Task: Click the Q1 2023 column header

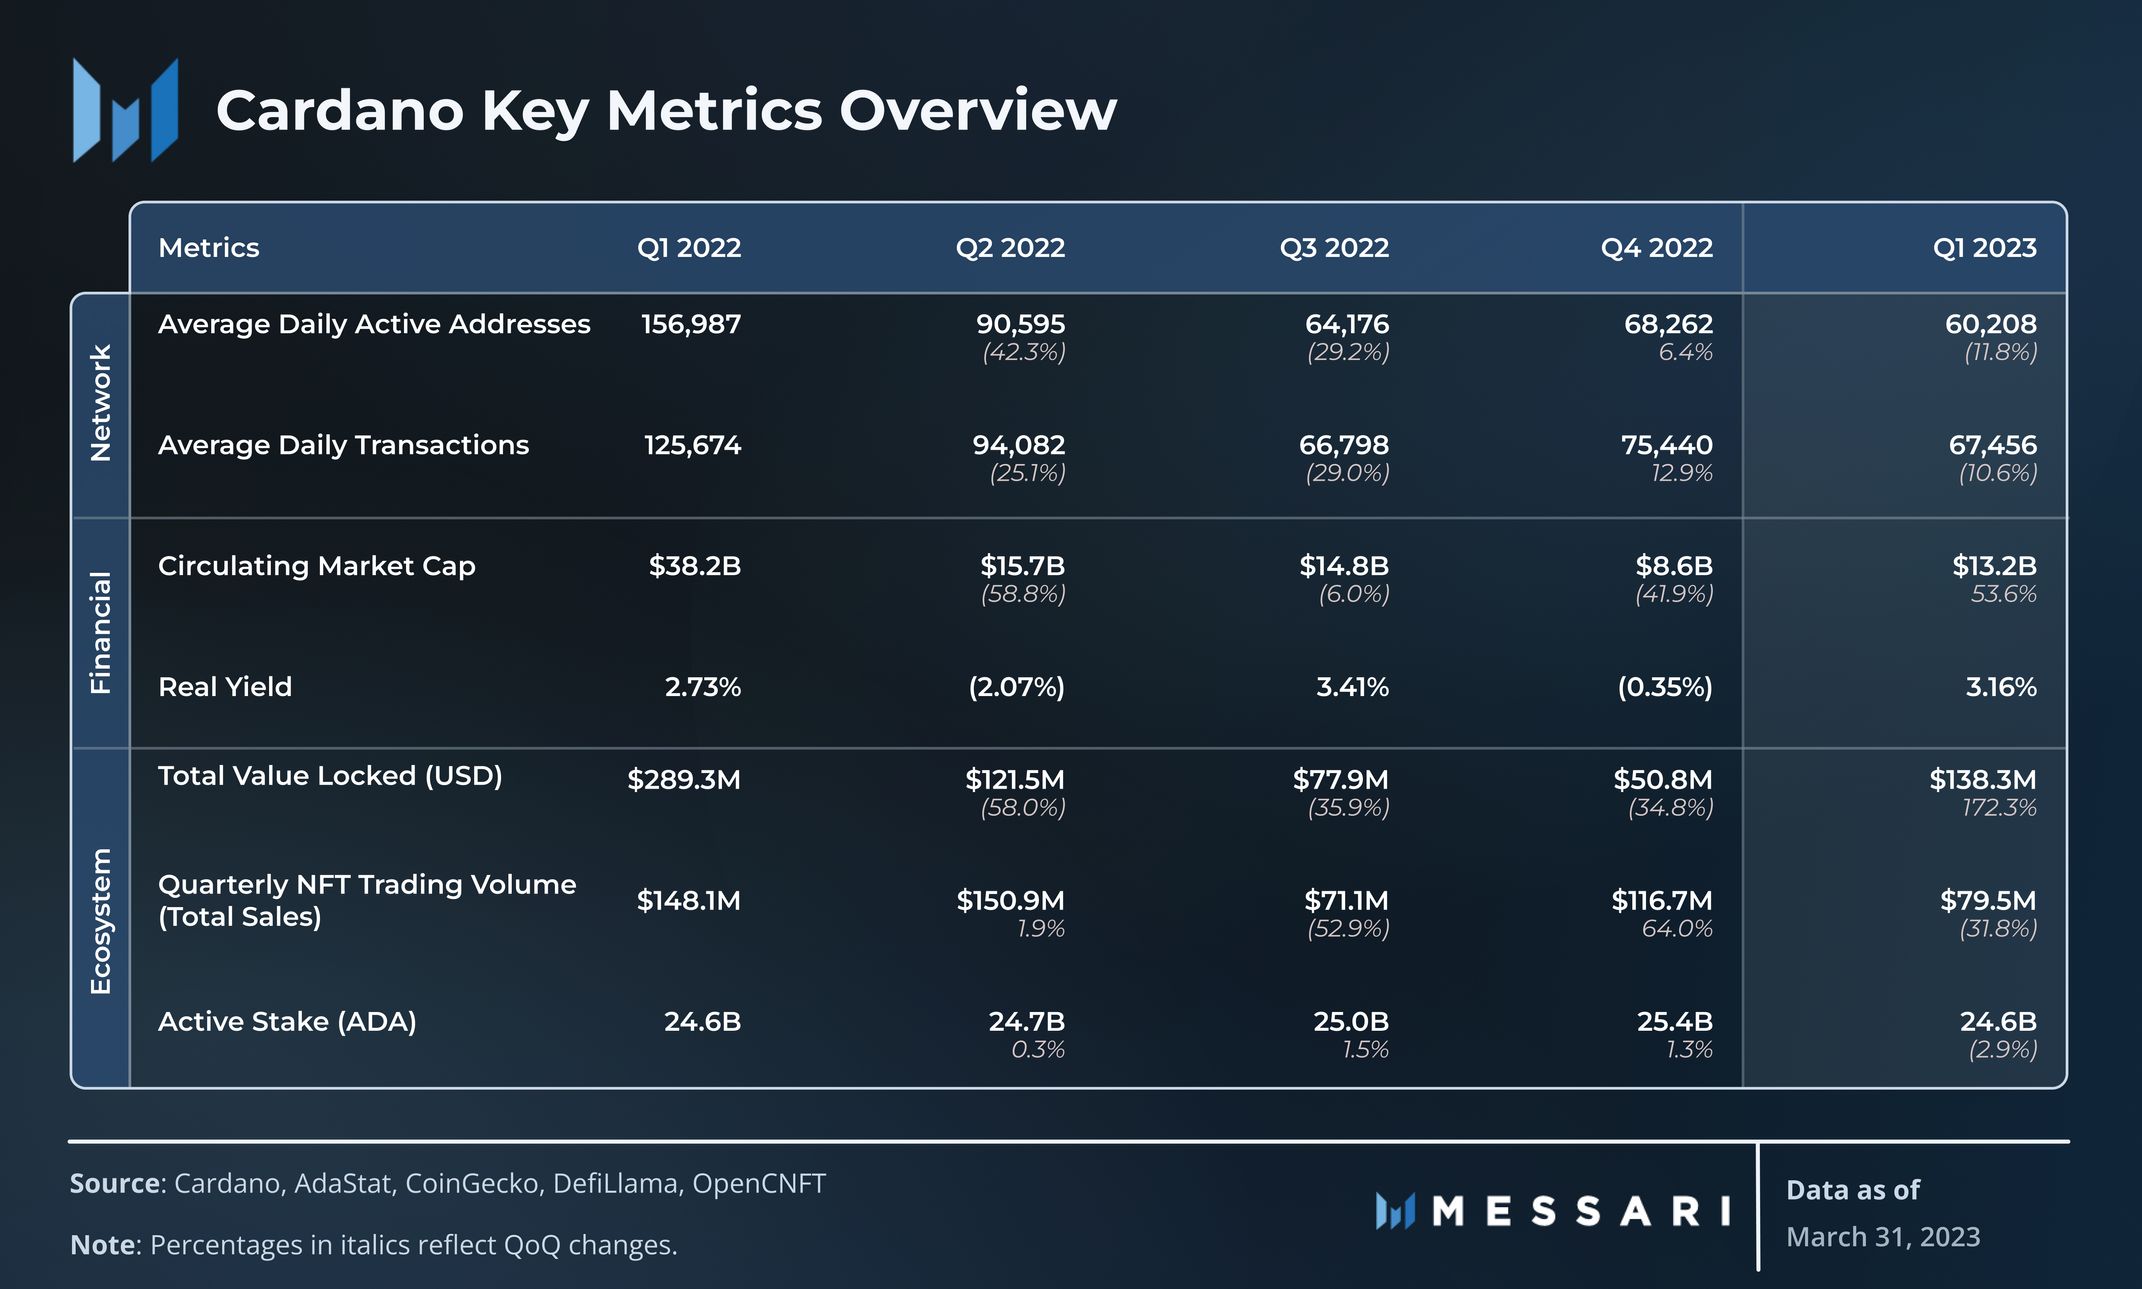Action: 1984,248
